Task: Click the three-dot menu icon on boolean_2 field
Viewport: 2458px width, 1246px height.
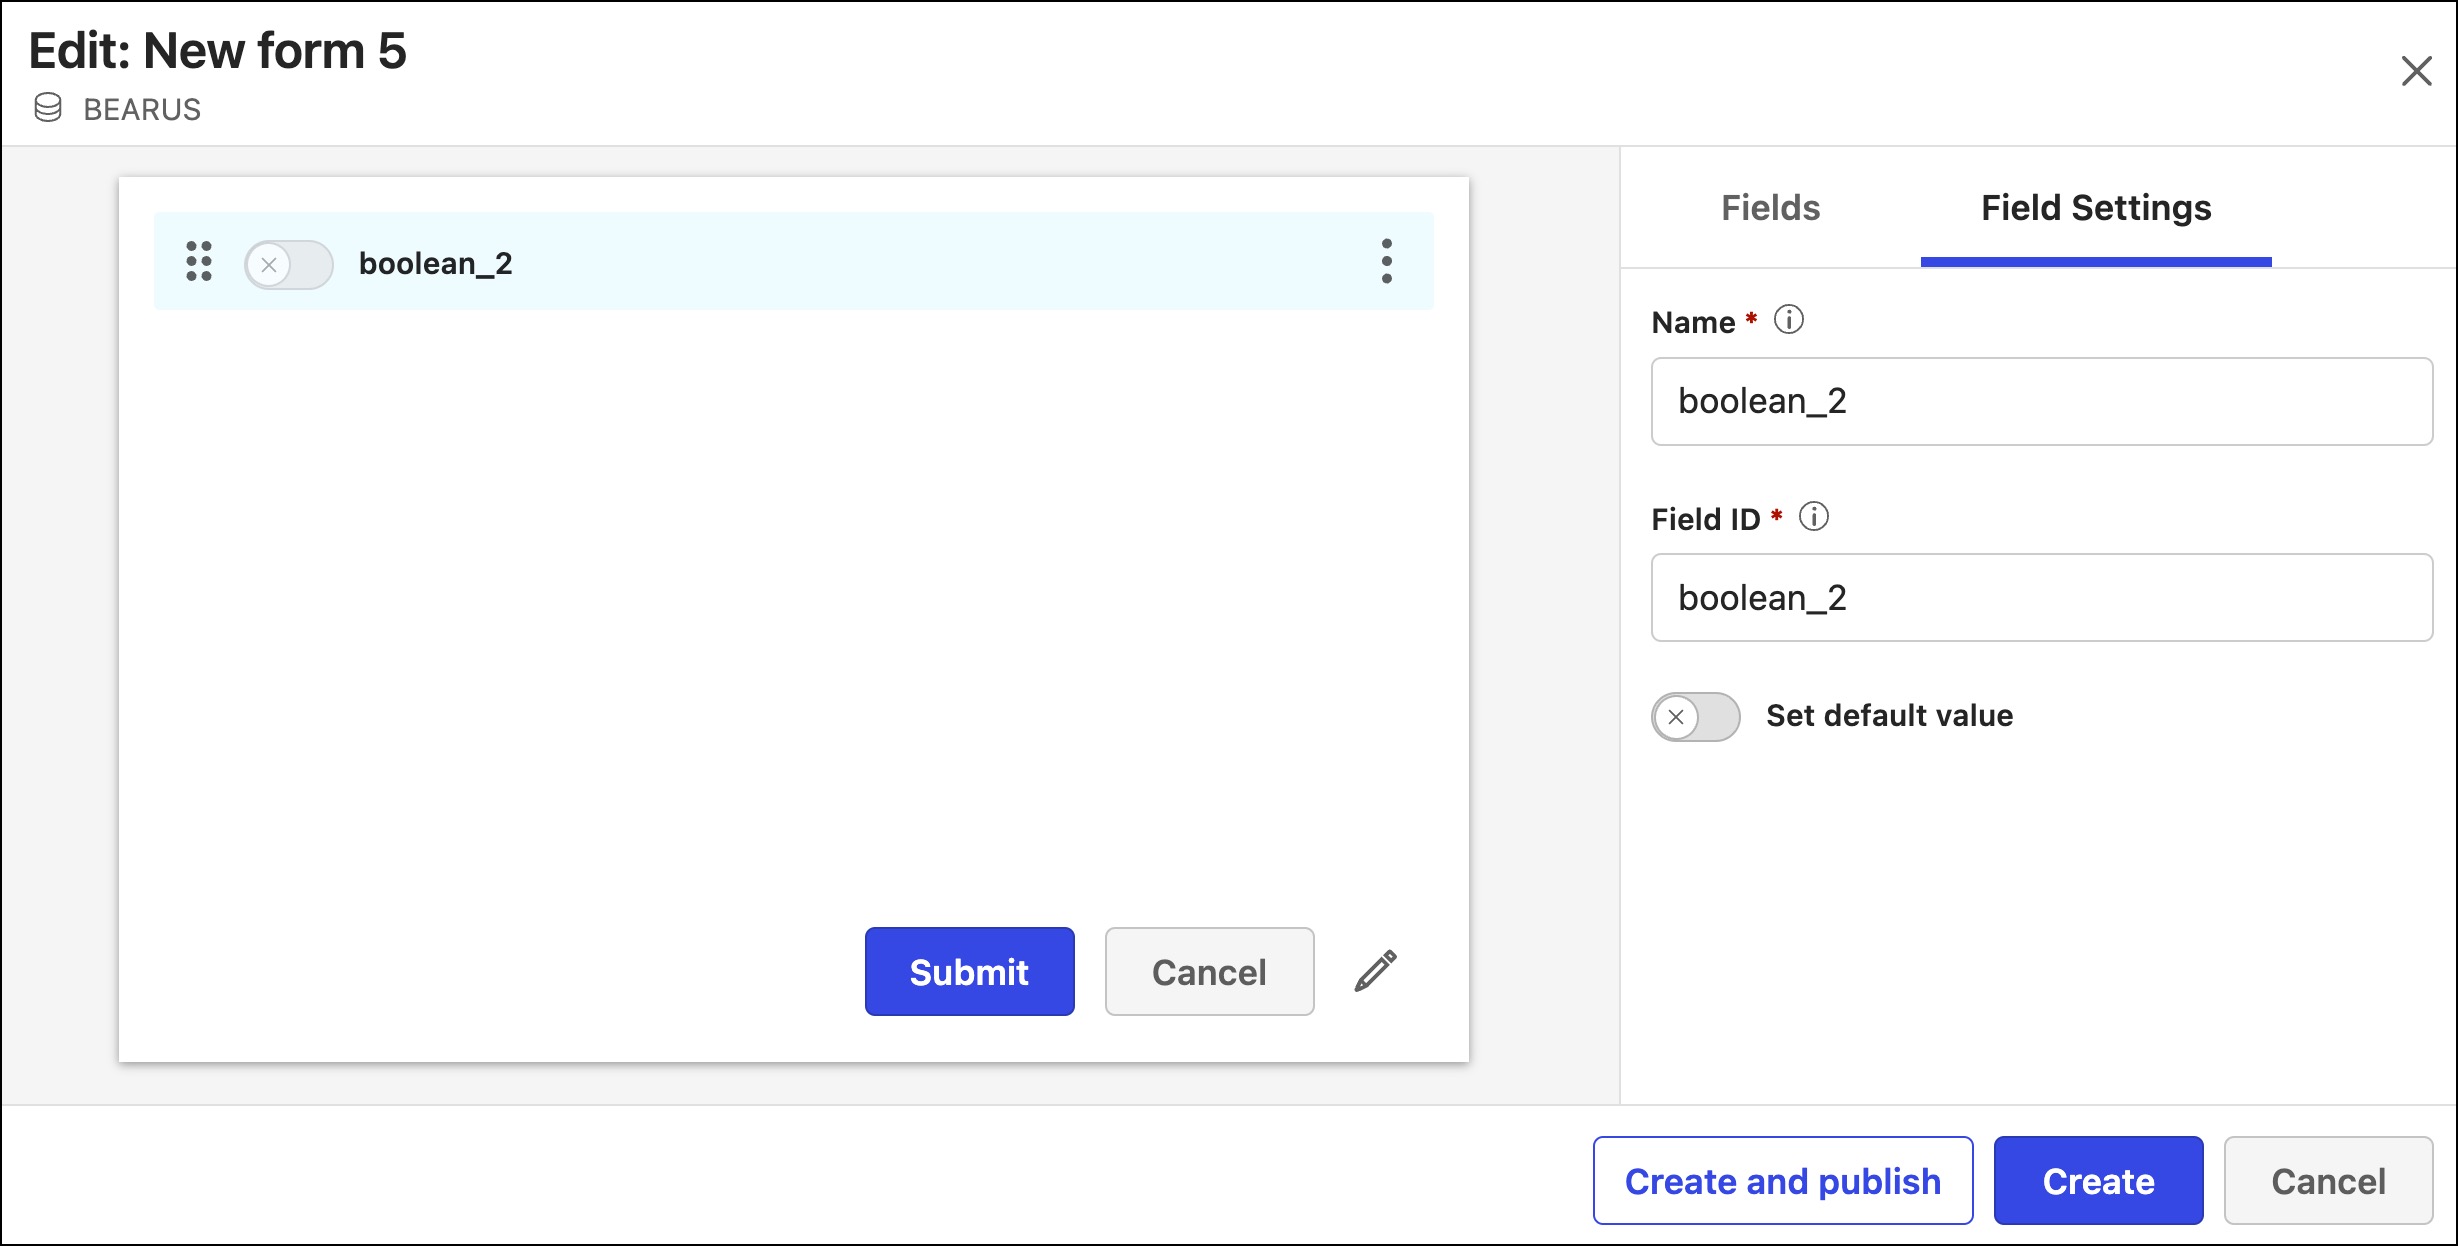Action: (1384, 262)
